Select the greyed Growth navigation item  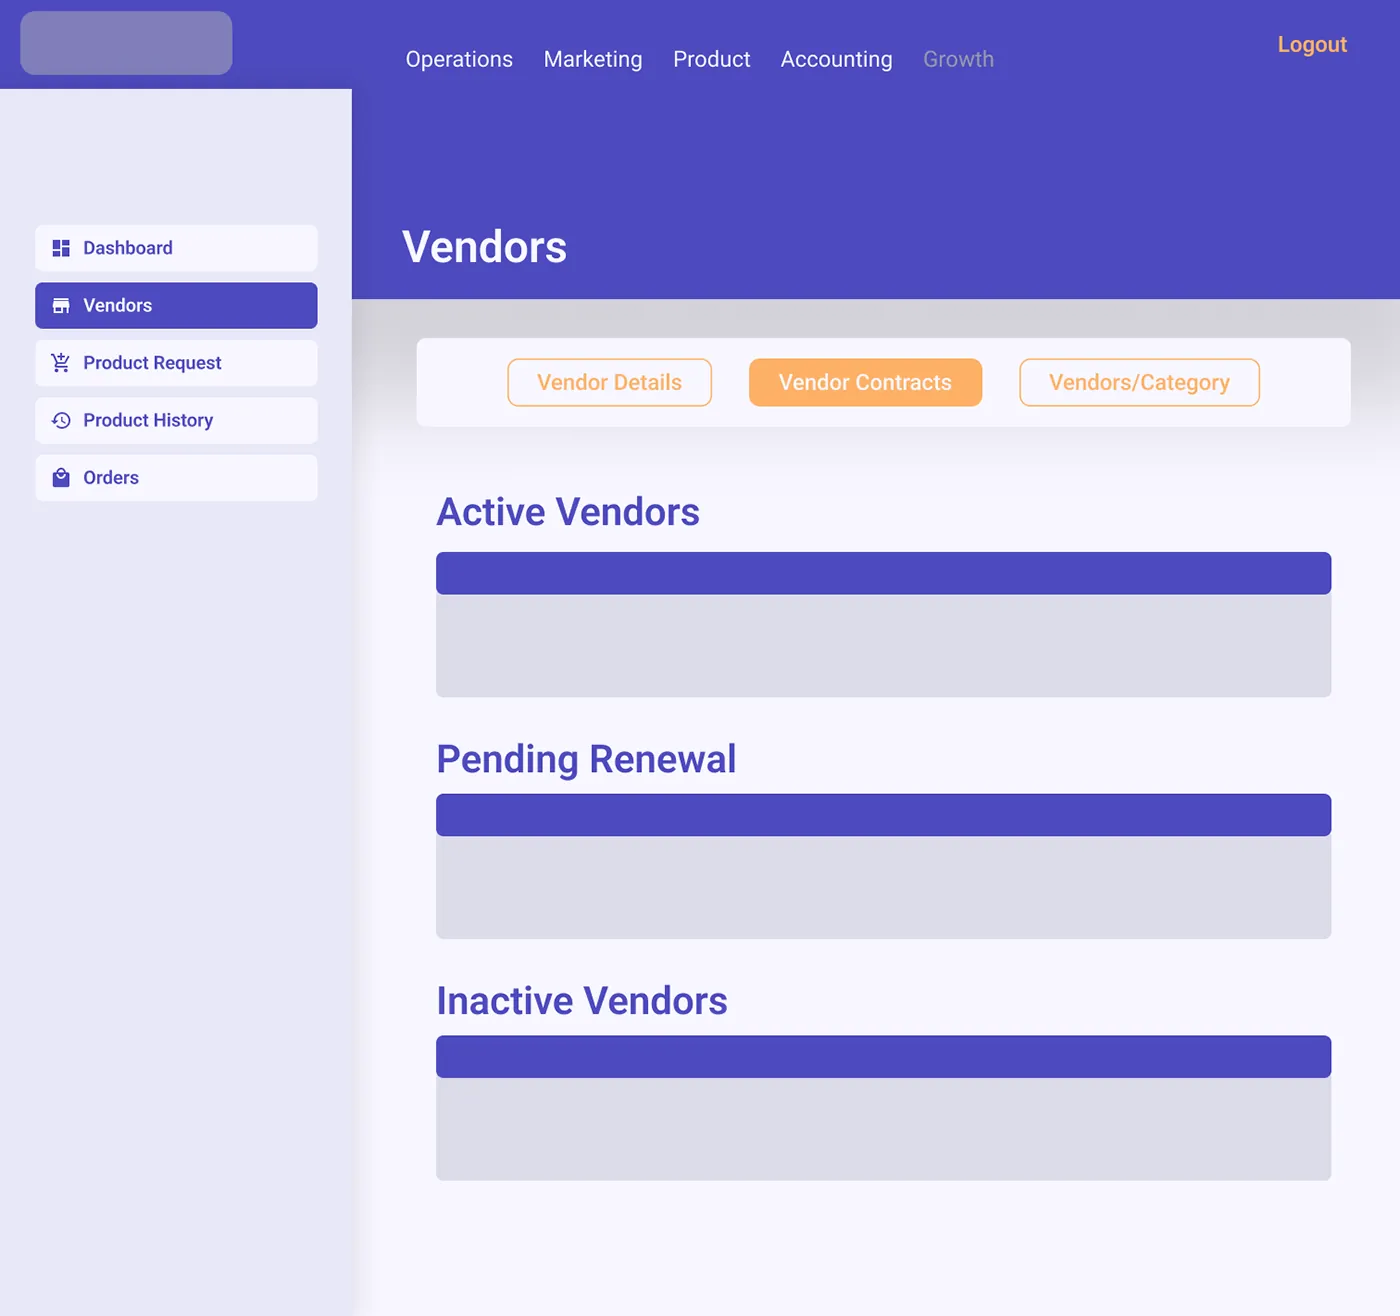coord(958,59)
